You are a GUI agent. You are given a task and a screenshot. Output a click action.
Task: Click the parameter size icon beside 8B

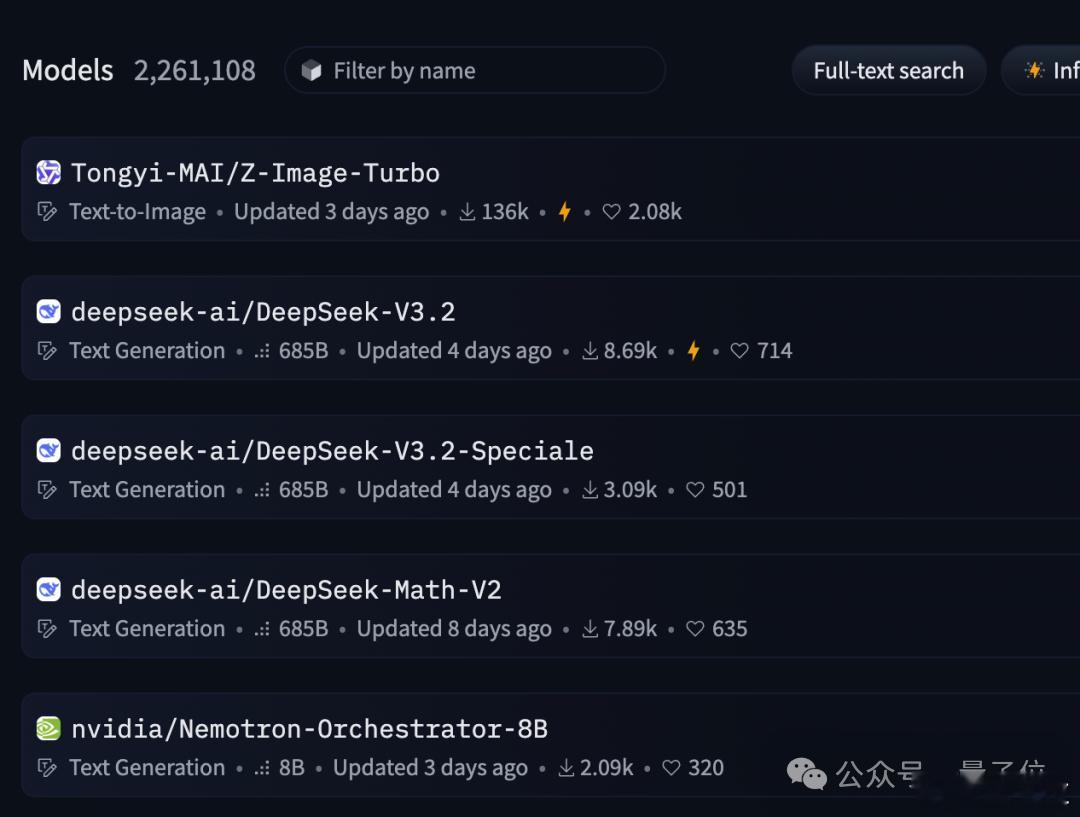[x=262, y=767]
